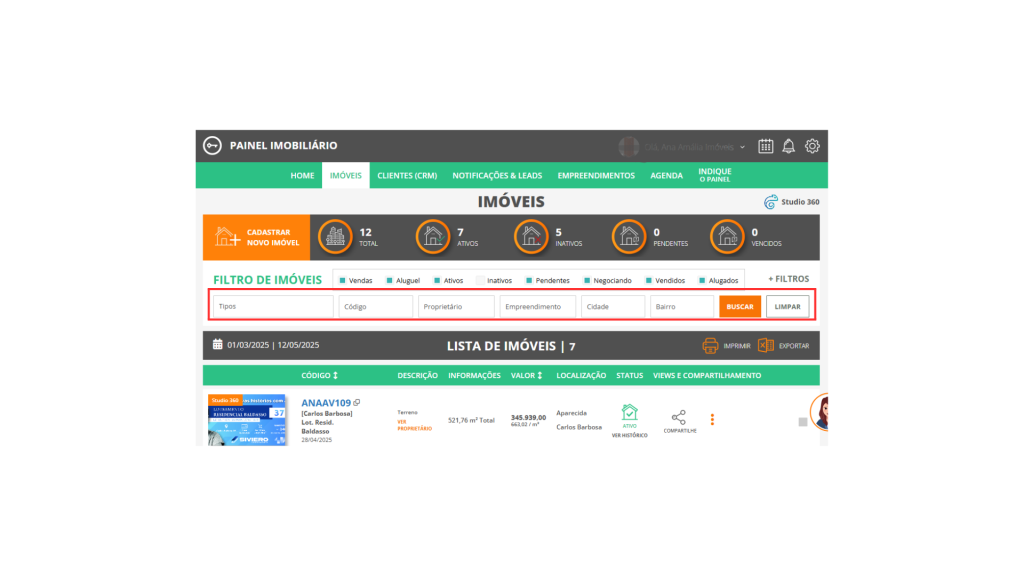Open the Tipos dropdown filter
Screen dimensions: 1024x576
[x=273, y=307]
